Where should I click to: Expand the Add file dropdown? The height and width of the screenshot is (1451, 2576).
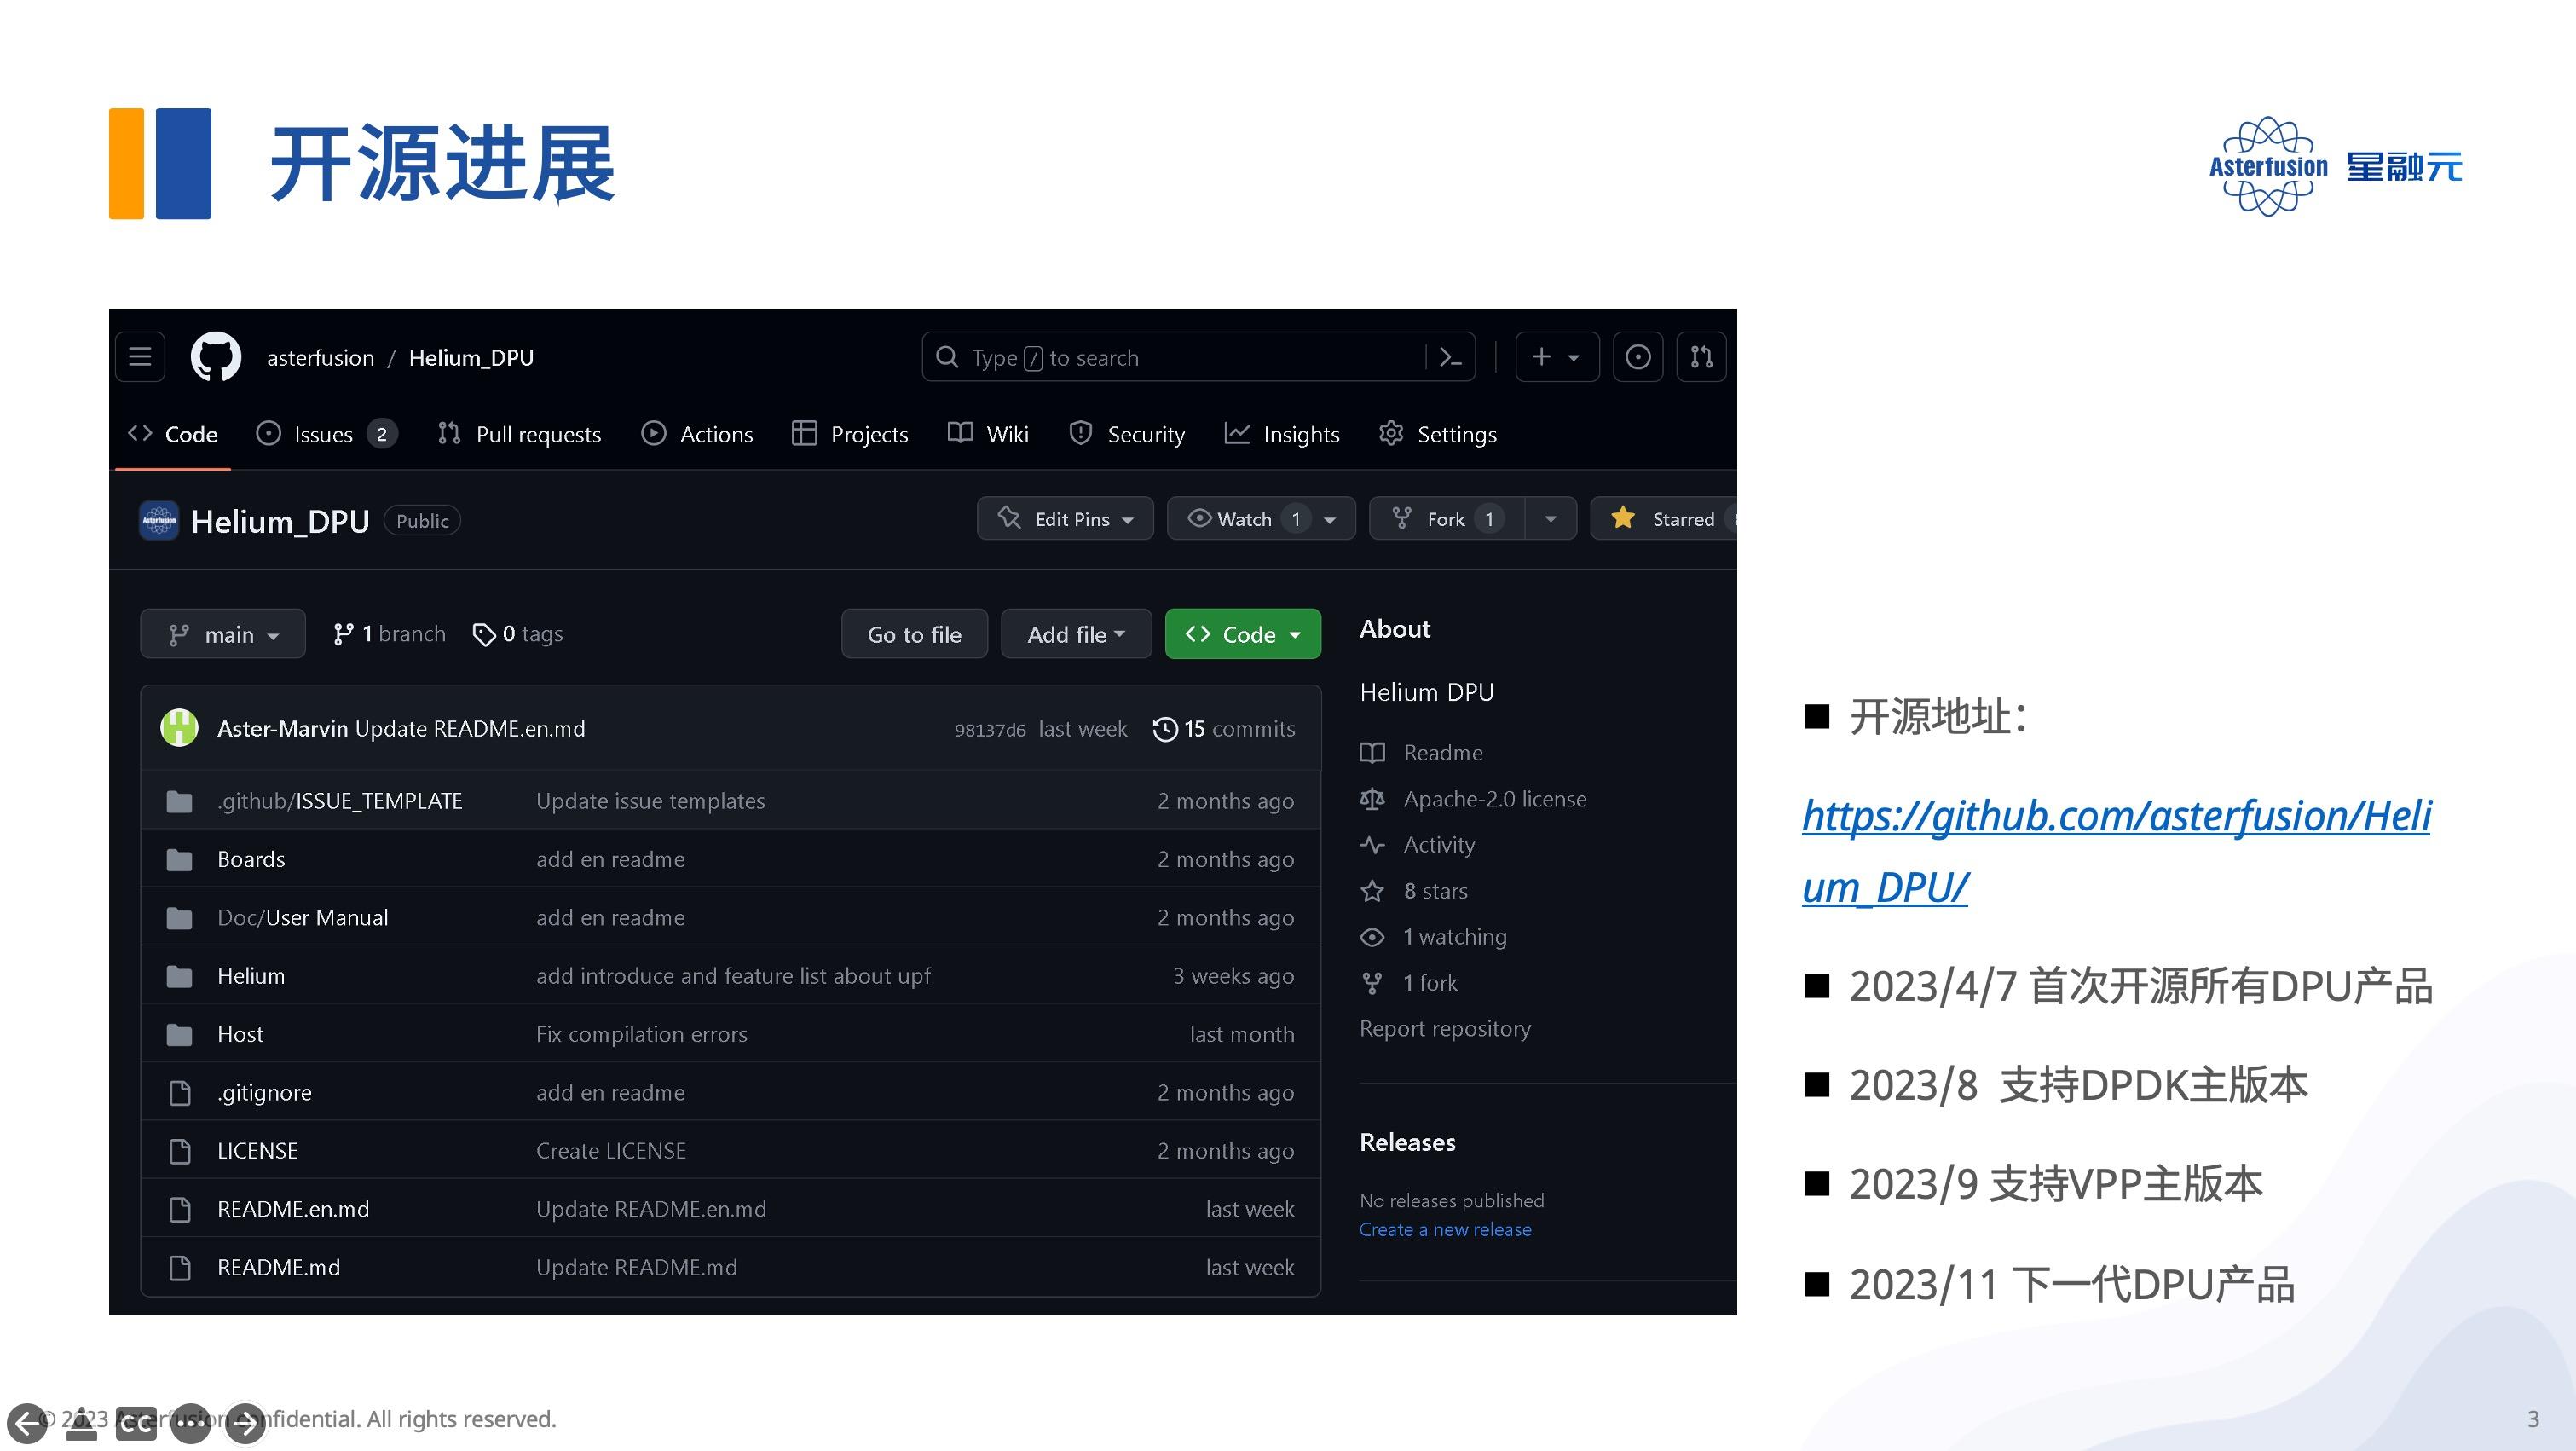pos(1075,633)
